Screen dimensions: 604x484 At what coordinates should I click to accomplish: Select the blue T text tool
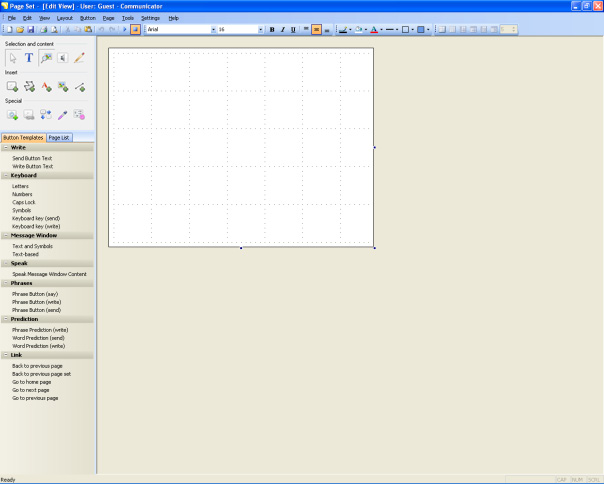(x=29, y=58)
